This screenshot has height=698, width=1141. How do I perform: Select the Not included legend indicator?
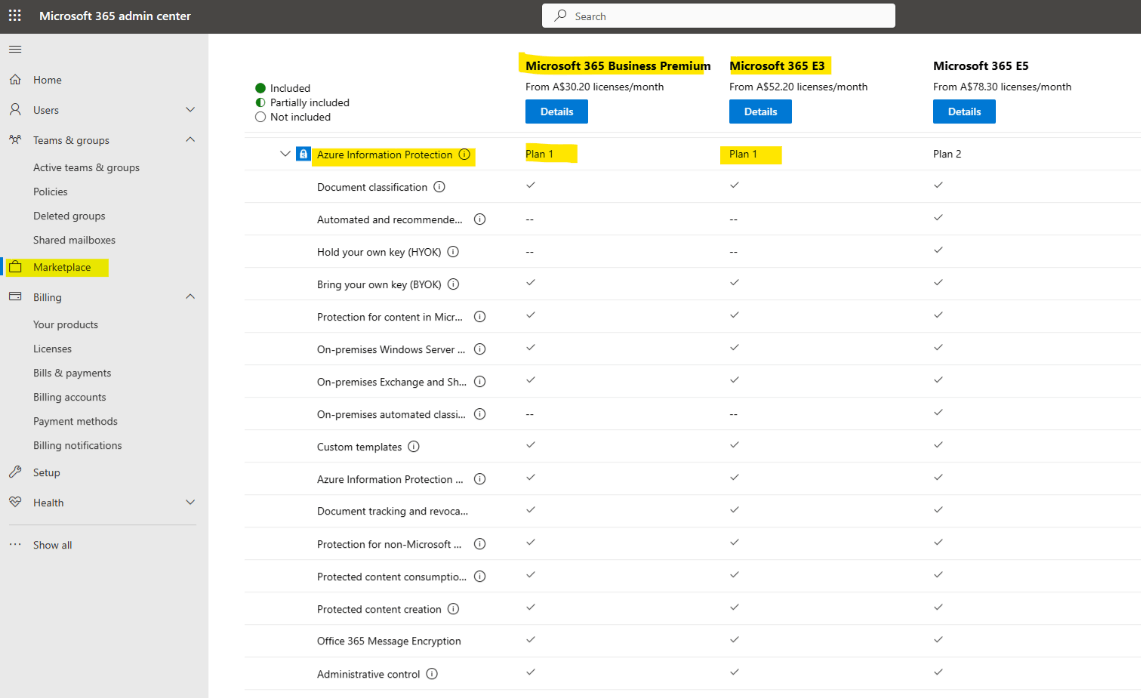(261, 116)
